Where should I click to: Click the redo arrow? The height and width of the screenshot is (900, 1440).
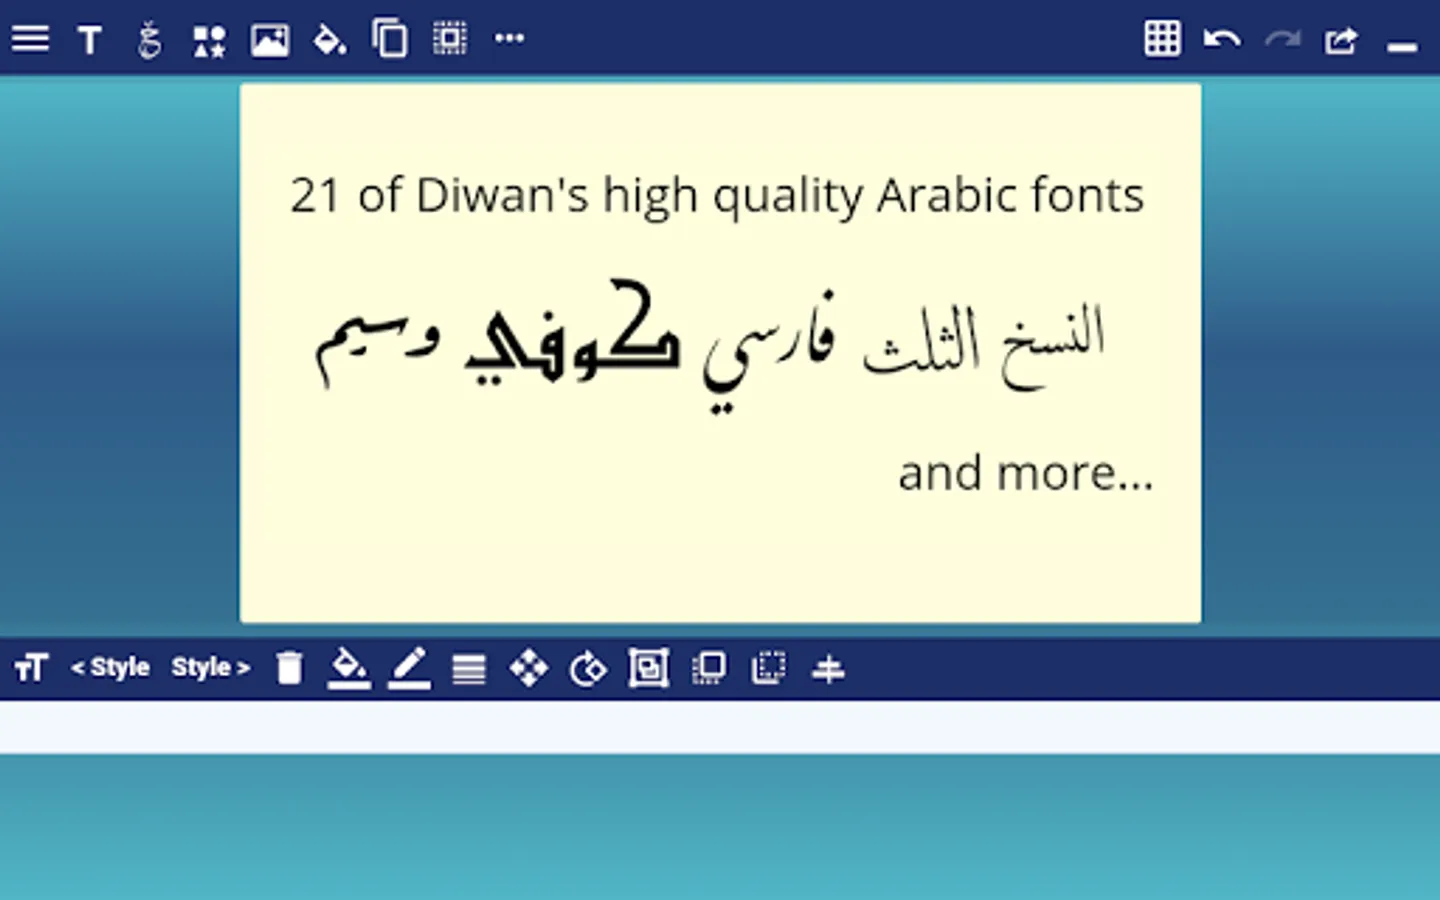[1283, 40]
